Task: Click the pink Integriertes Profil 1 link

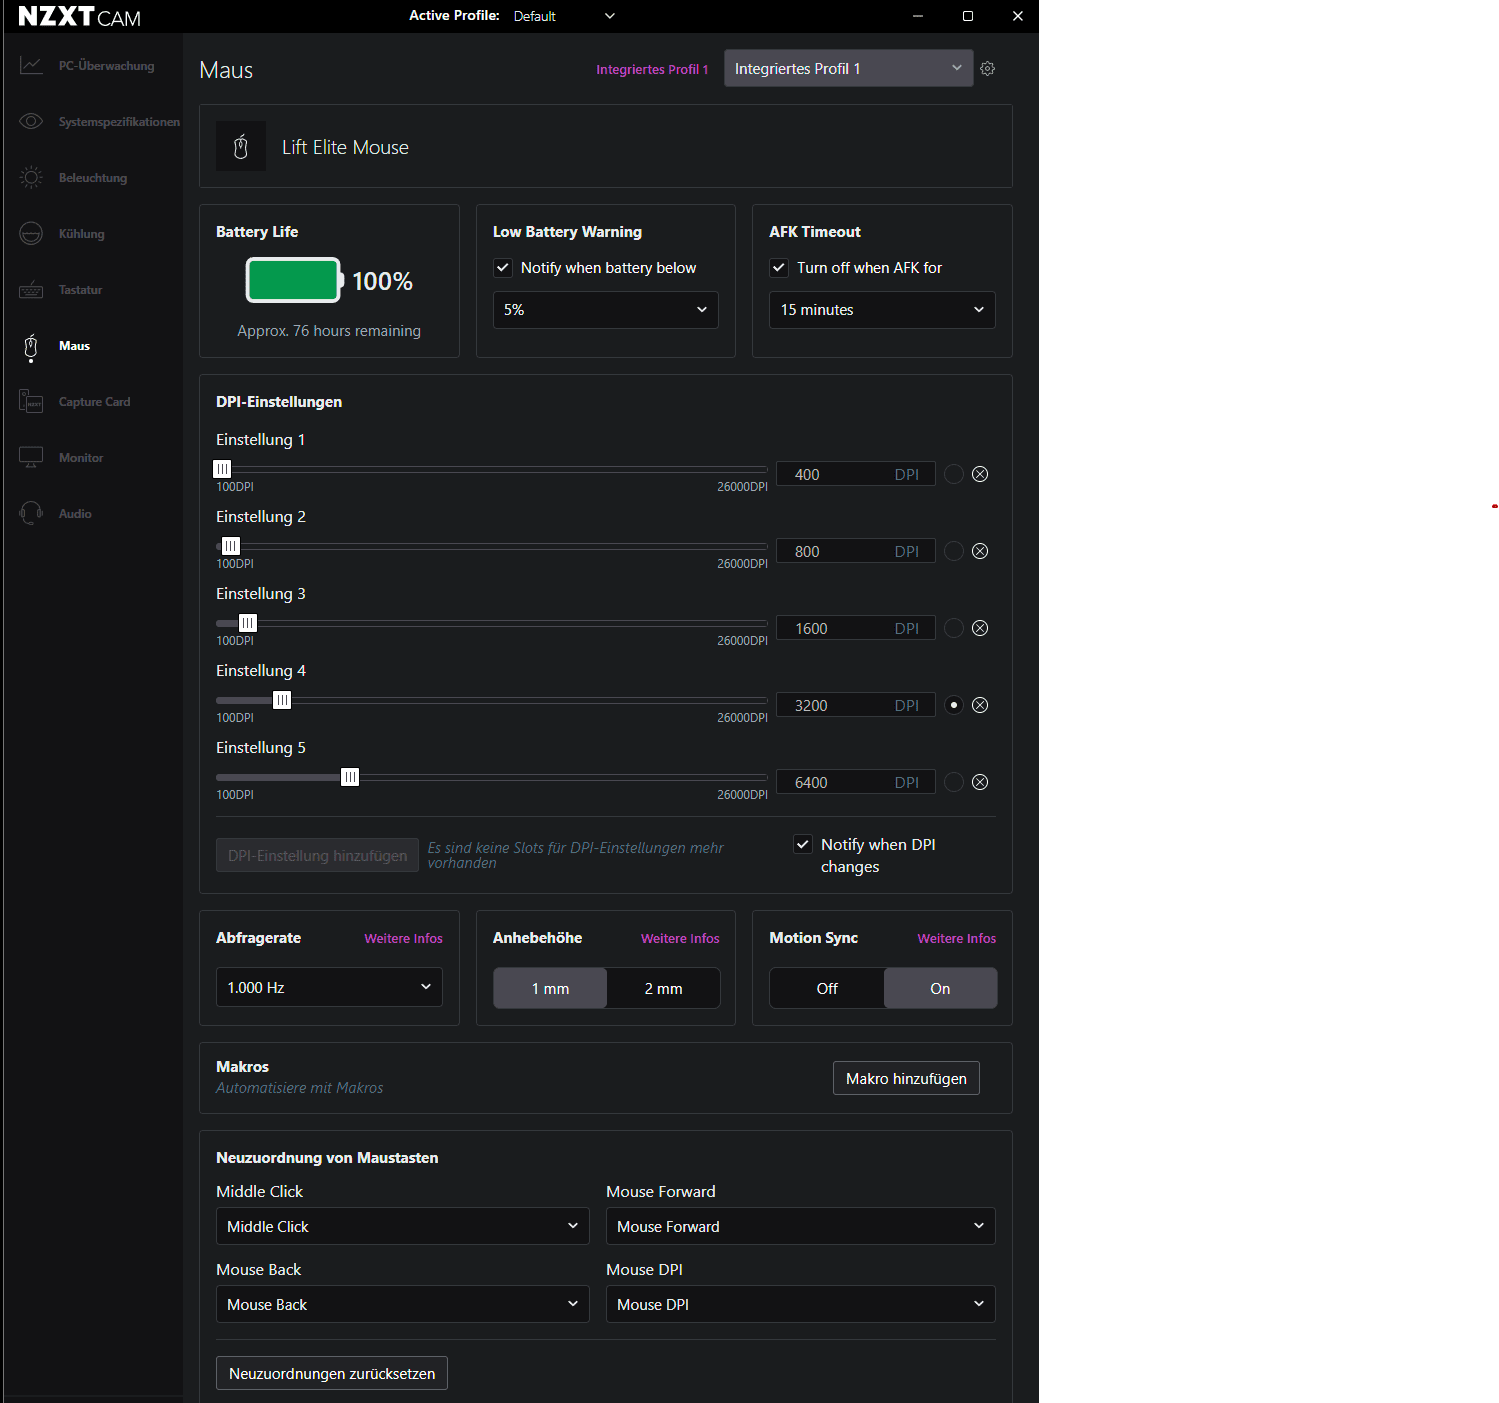Action: click(x=652, y=69)
